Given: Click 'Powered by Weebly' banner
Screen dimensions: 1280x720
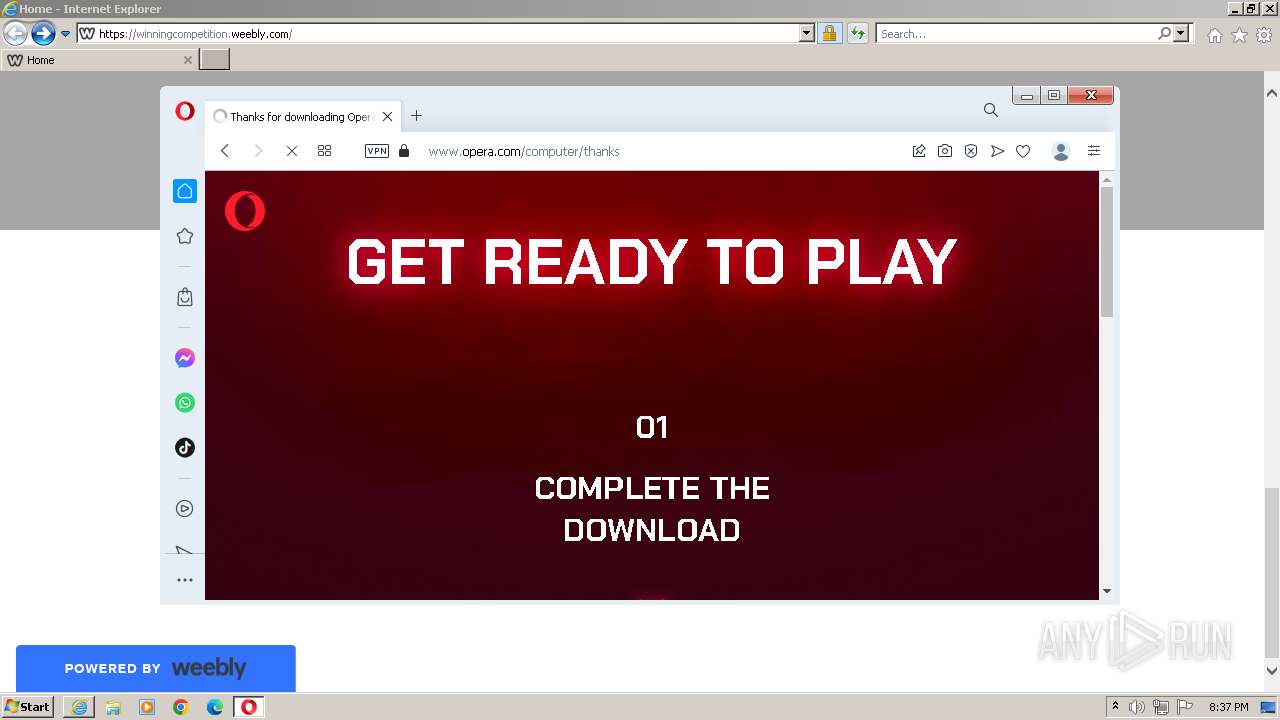Looking at the screenshot, I should [155, 668].
